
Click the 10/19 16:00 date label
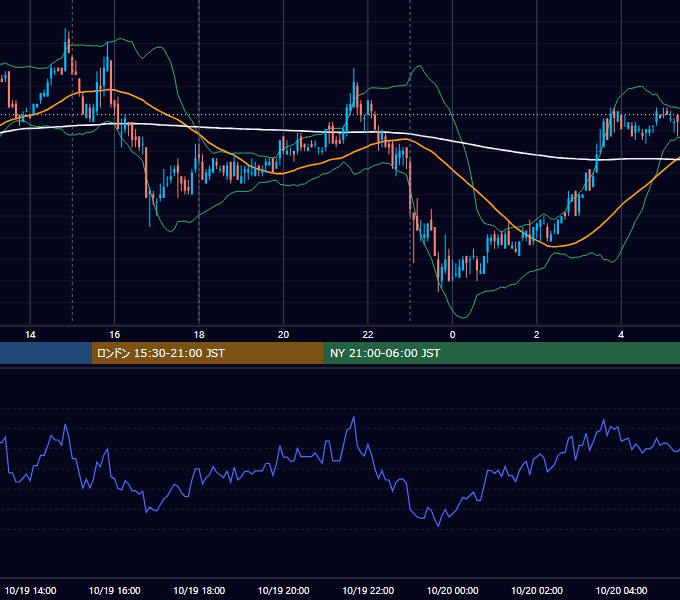[114, 590]
